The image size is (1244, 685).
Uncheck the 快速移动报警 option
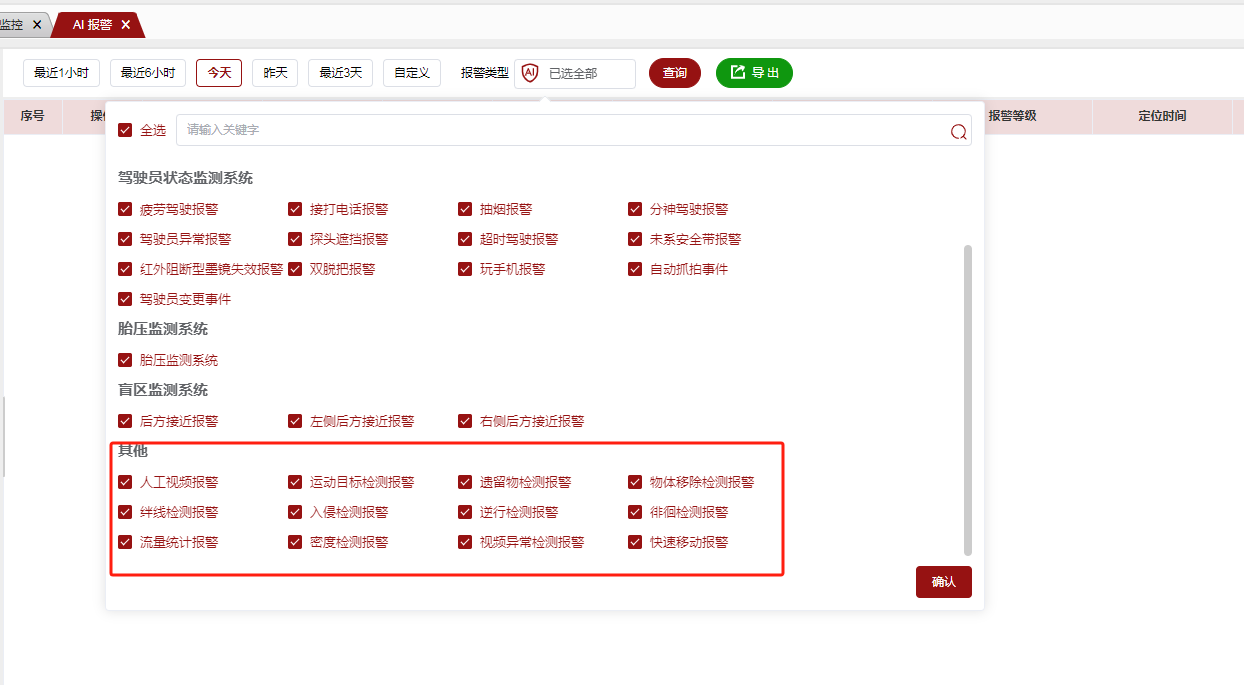pyautogui.click(x=635, y=542)
